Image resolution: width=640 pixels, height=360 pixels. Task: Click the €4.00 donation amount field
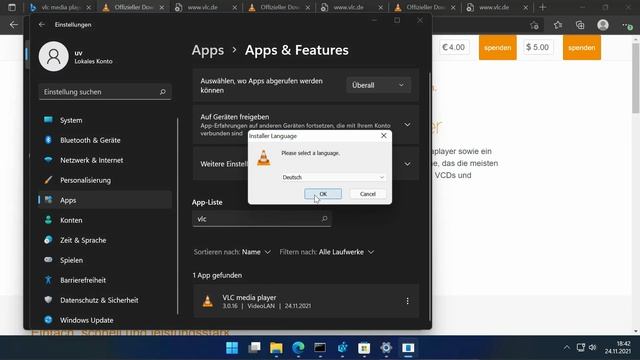pos(454,47)
